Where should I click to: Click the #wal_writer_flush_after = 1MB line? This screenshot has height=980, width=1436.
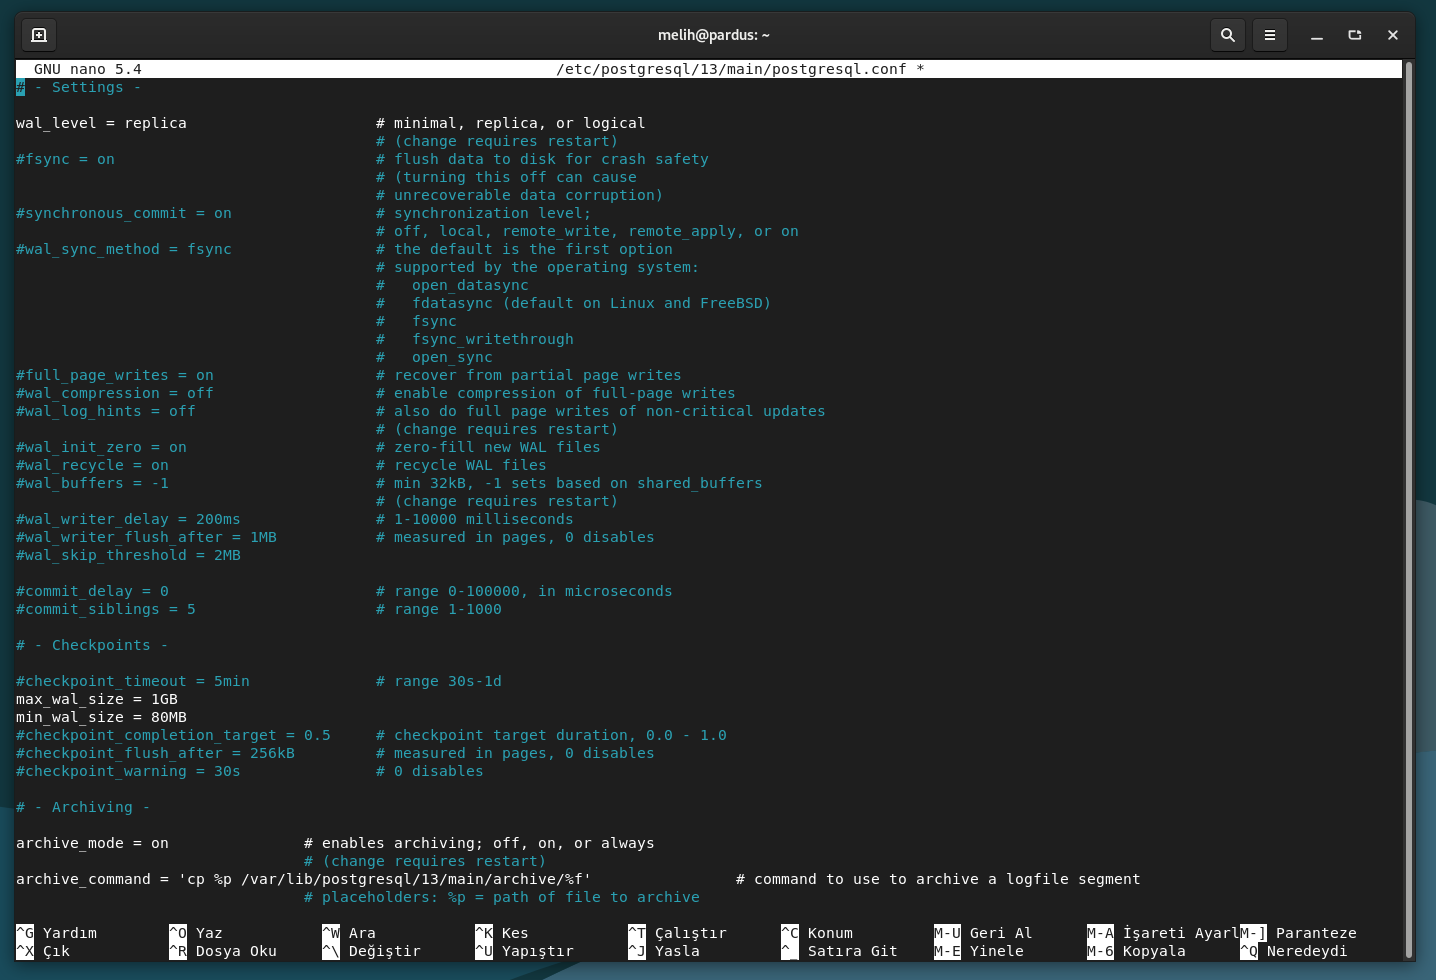[x=146, y=537]
